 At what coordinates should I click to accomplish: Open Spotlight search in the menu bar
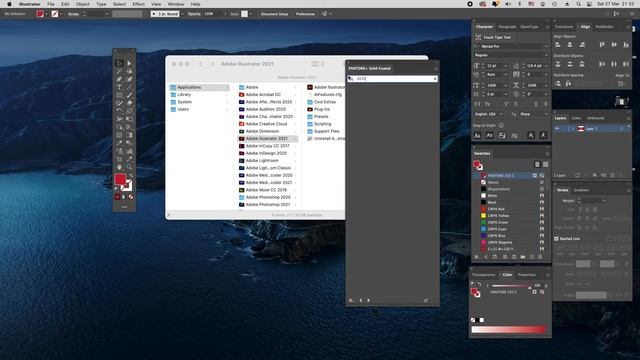tap(578, 4)
